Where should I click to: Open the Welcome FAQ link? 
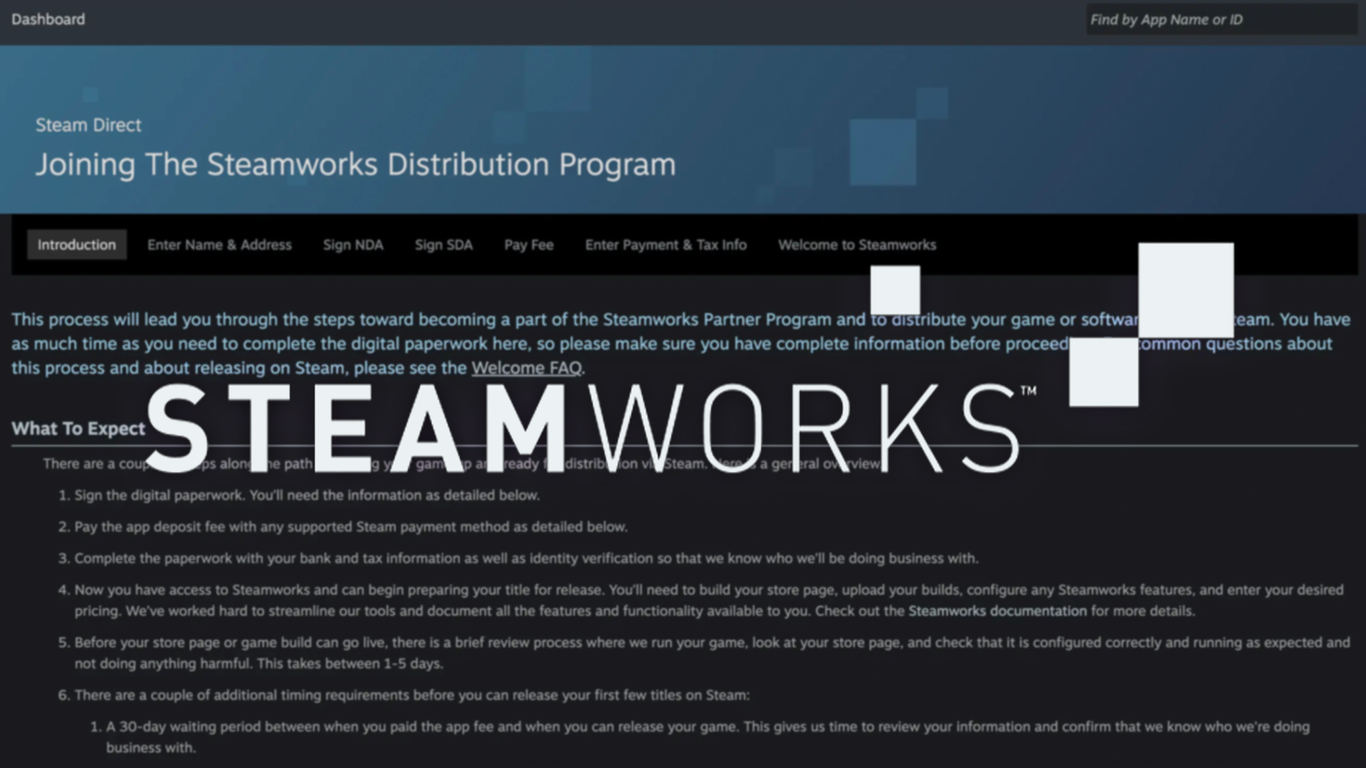(x=526, y=368)
